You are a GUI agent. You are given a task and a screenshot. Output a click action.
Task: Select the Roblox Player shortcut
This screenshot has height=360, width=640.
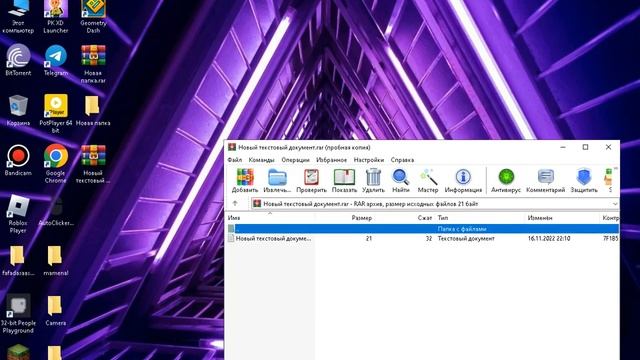click(x=18, y=214)
